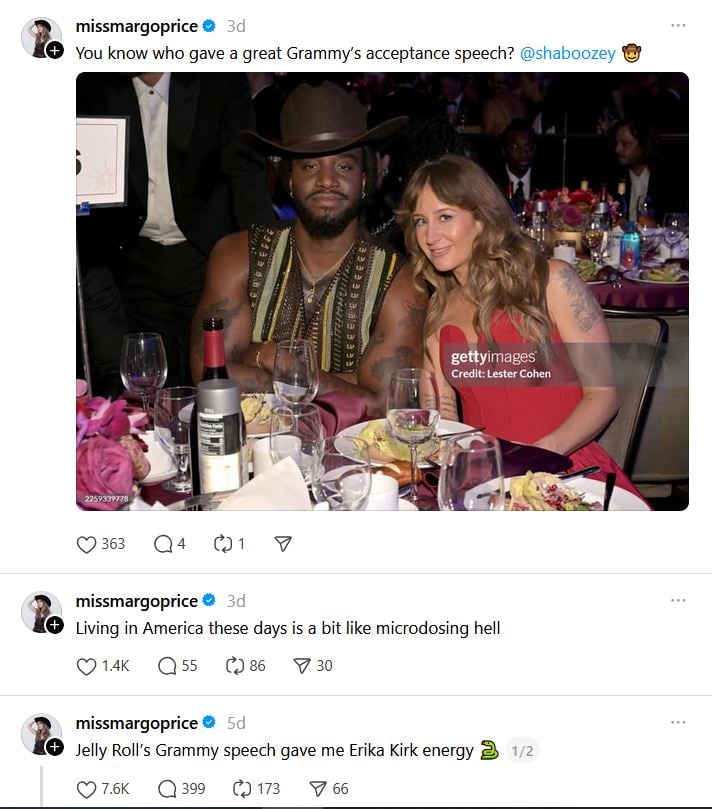The height and width of the screenshot is (809, 712).
Task: Like the microdosing hell post
Action: [x=88, y=665]
